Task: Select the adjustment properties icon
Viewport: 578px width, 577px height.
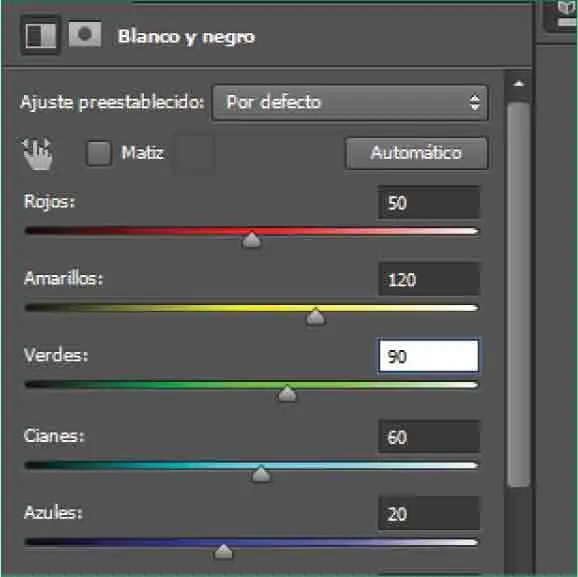Action: click(41, 35)
